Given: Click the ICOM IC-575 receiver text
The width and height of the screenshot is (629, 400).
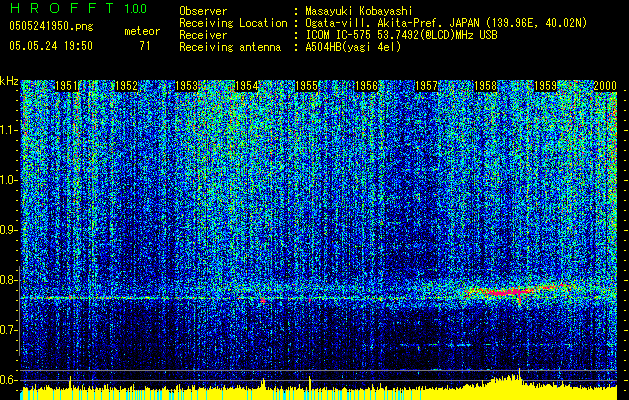Looking at the screenshot, I should coord(401,35).
